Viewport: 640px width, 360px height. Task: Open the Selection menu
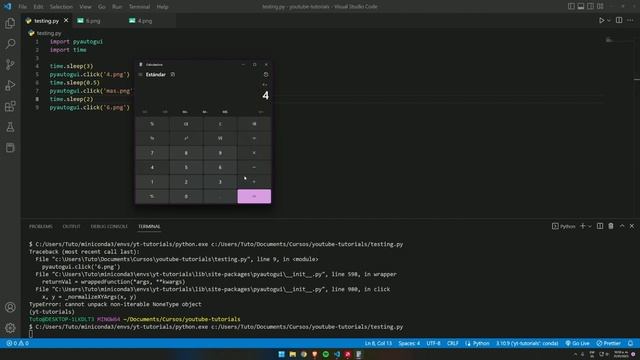click(61, 7)
